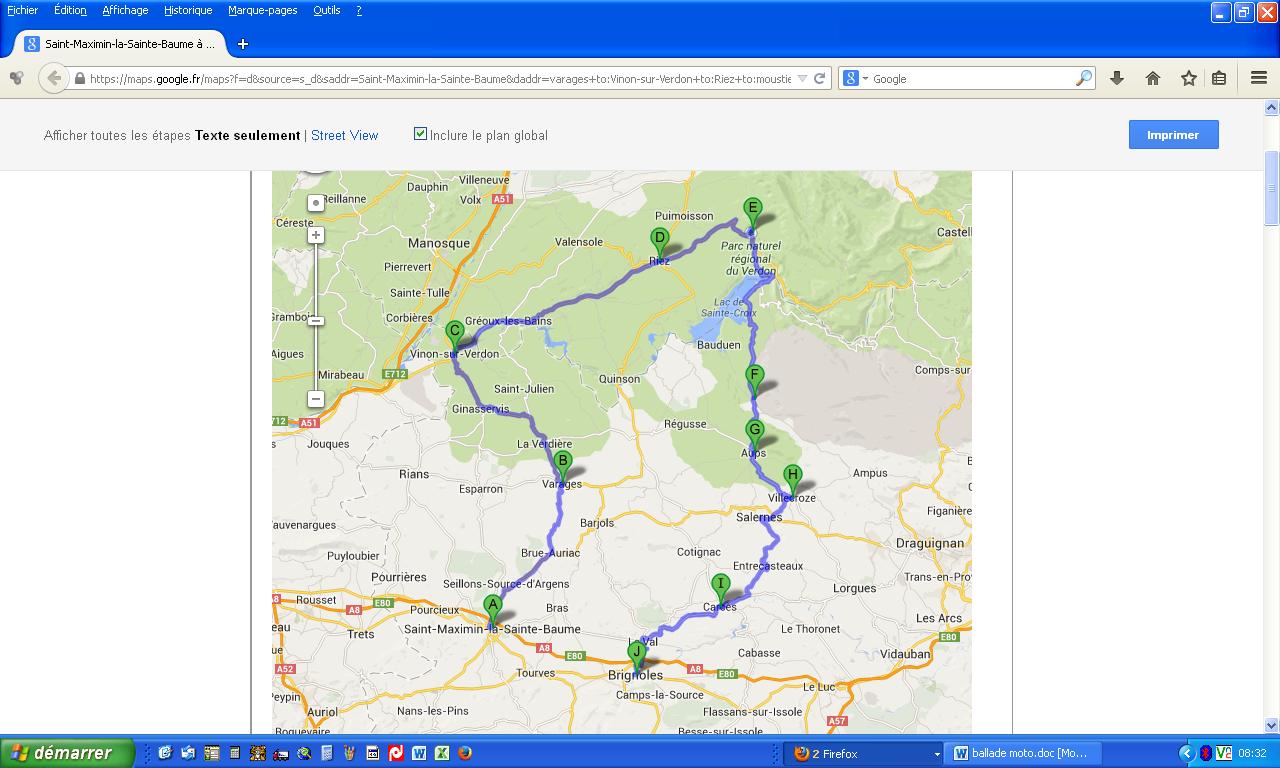Toggle 'Inclure le plan global' checkbox
Image resolution: width=1280 pixels, height=768 pixels.
click(x=420, y=134)
